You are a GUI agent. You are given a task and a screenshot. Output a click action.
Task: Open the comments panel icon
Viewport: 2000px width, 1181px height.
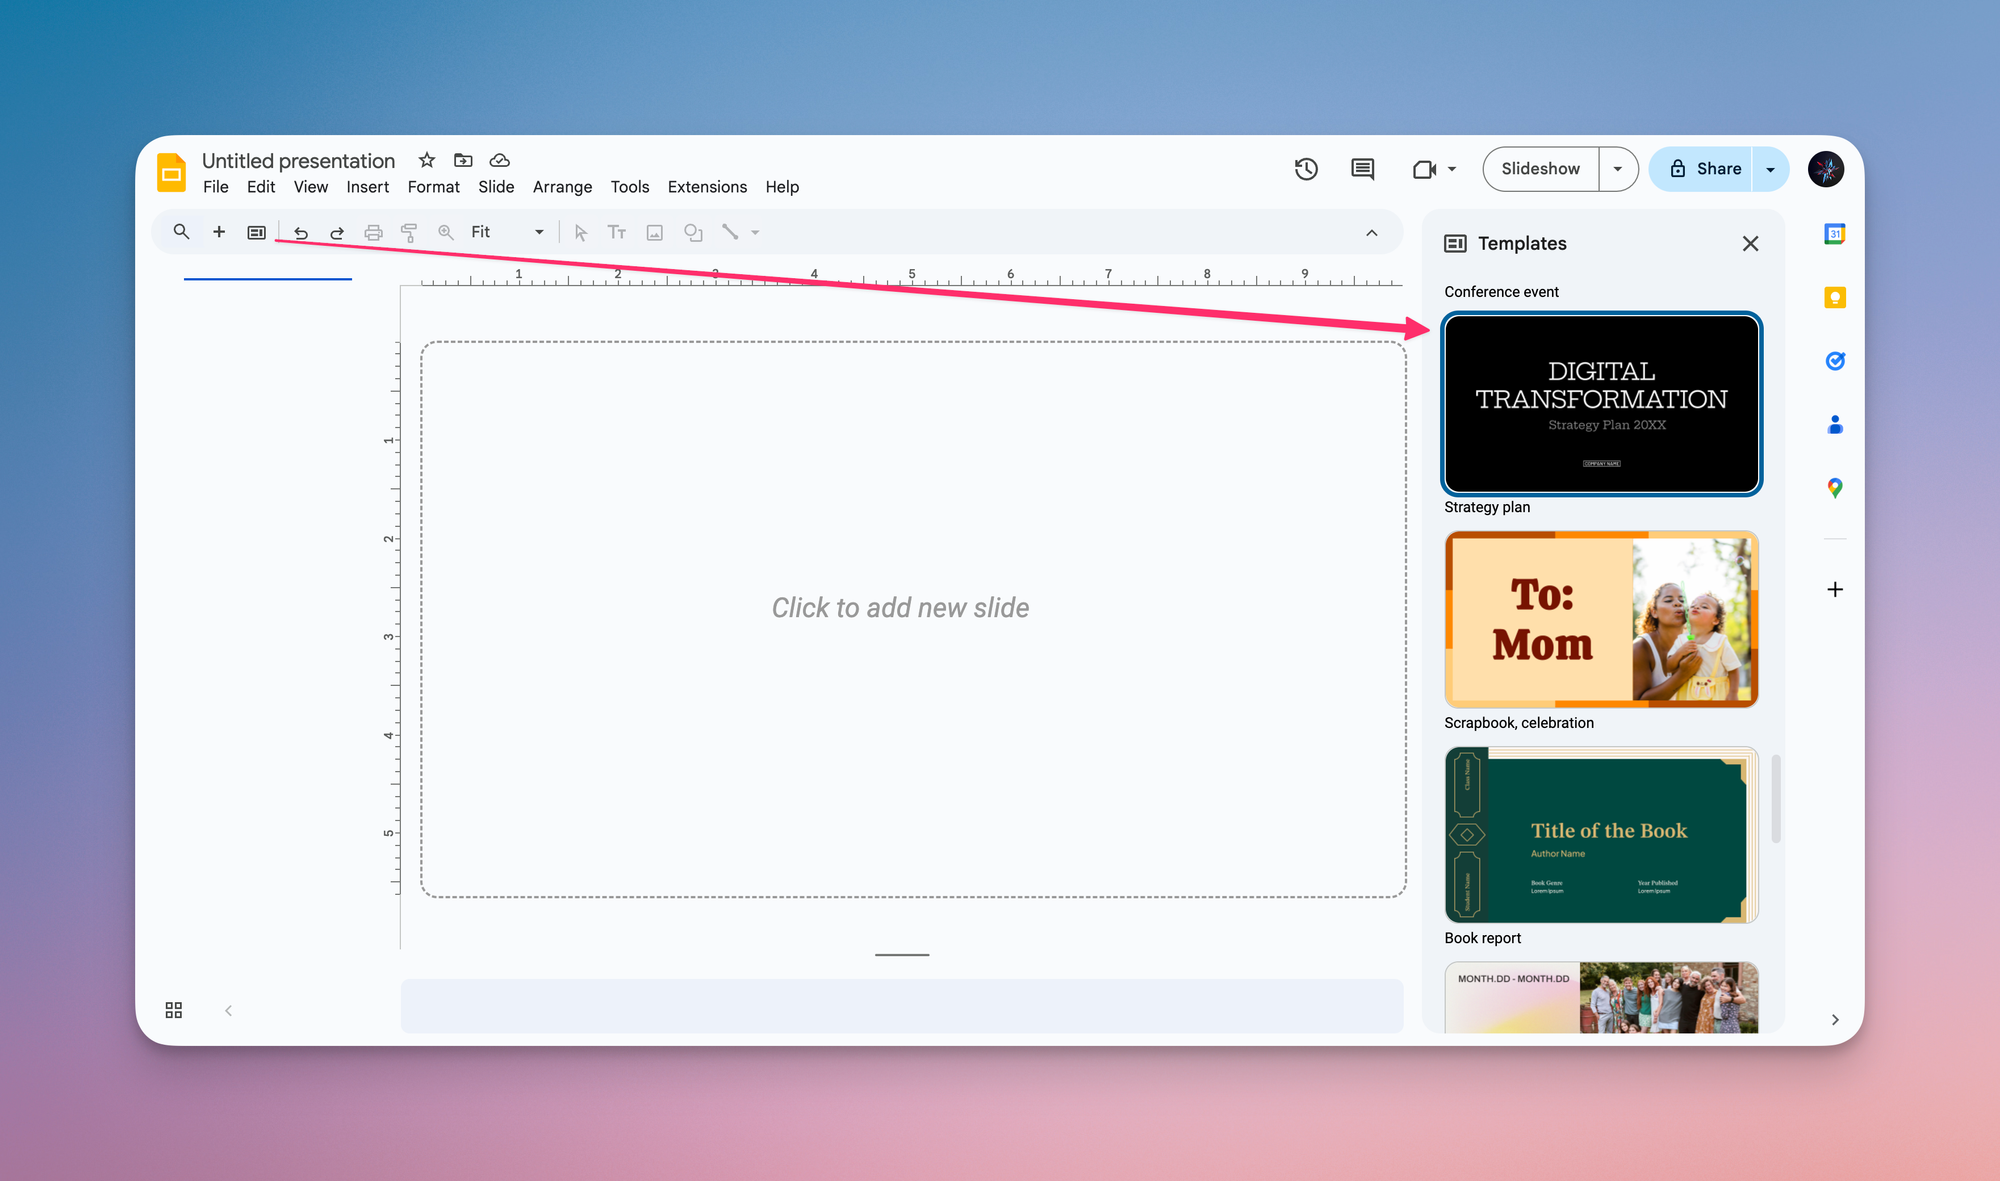click(x=1362, y=169)
